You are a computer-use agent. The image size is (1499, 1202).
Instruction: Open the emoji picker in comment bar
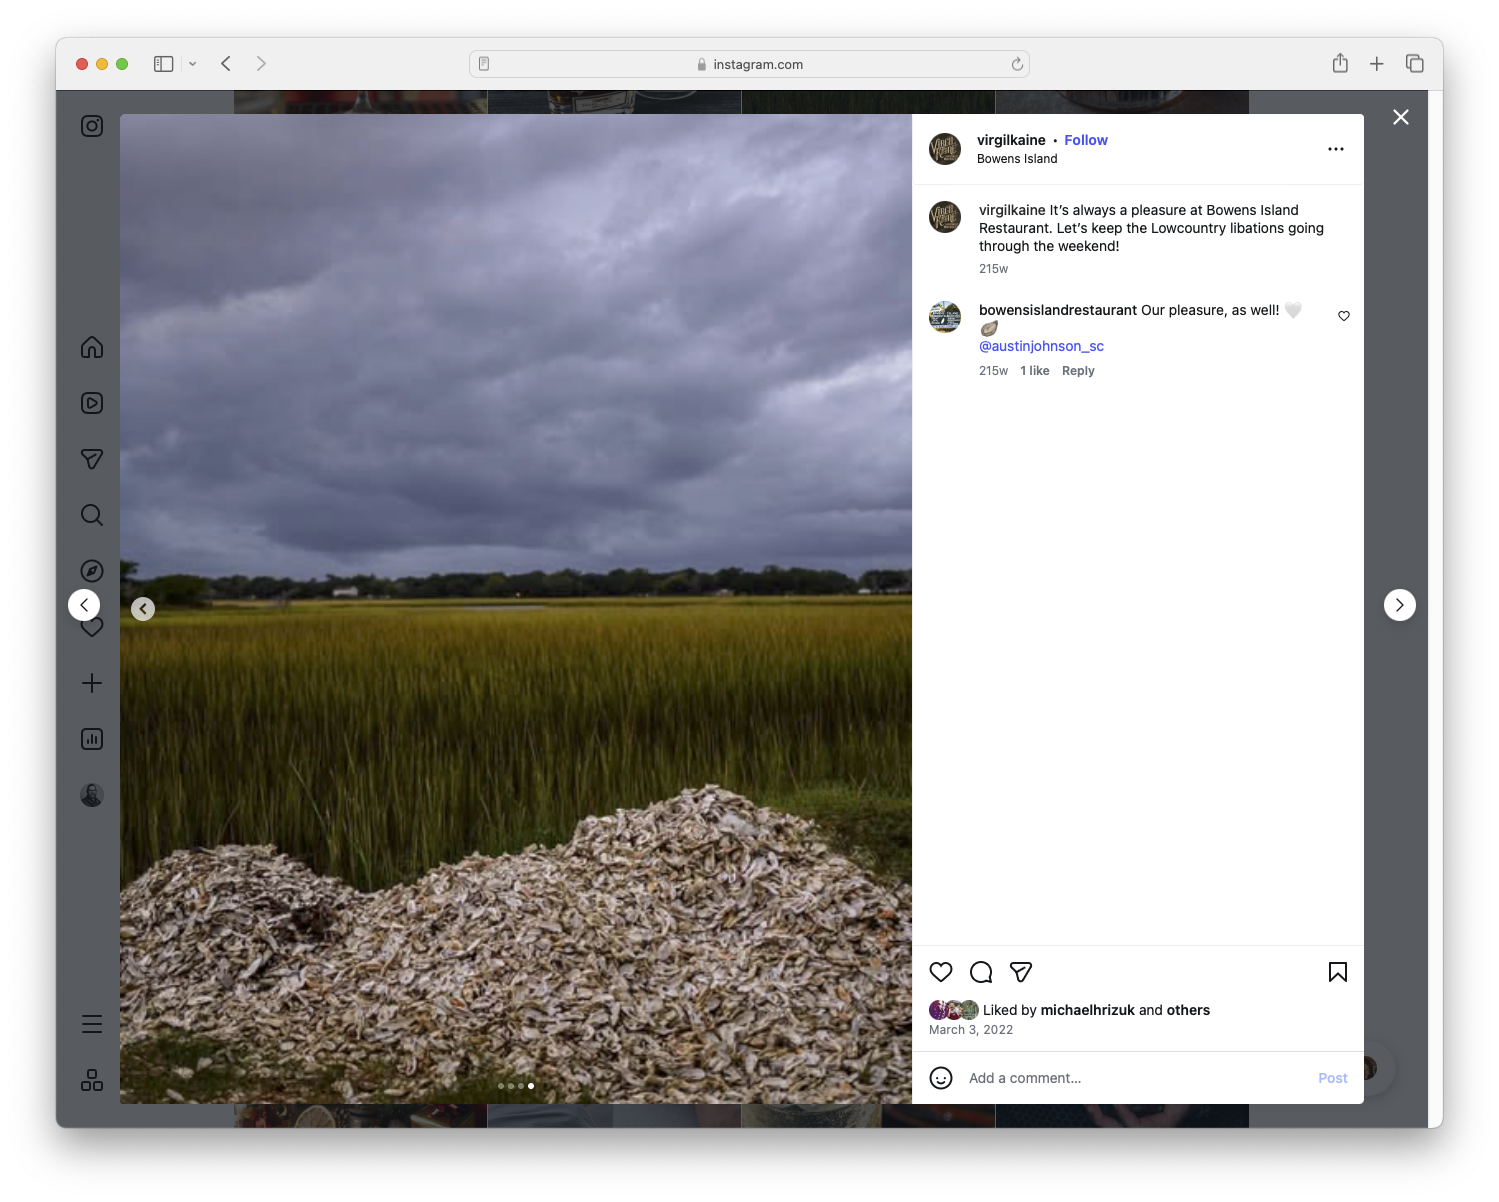pyautogui.click(x=941, y=1079)
